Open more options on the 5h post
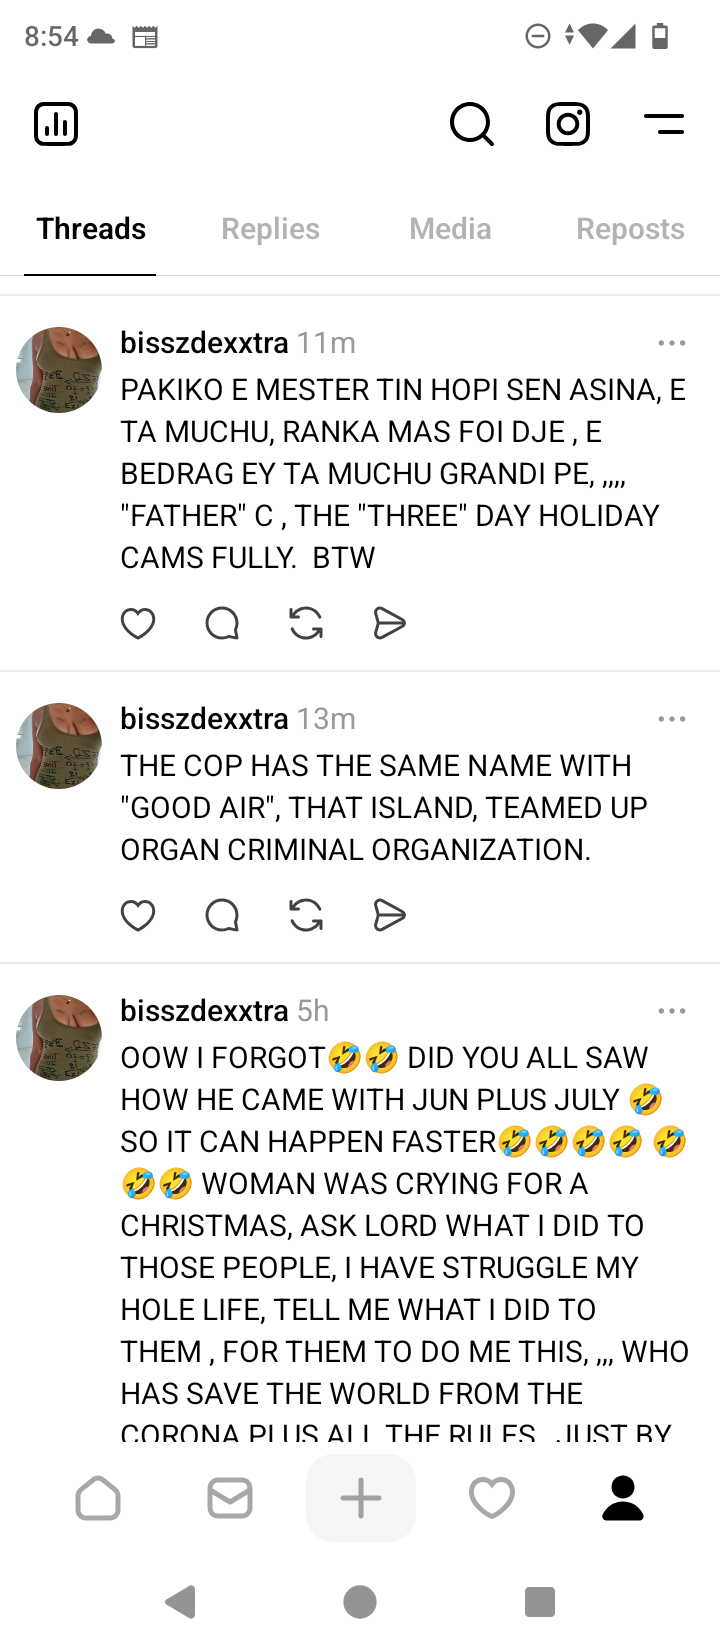 (x=672, y=1011)
